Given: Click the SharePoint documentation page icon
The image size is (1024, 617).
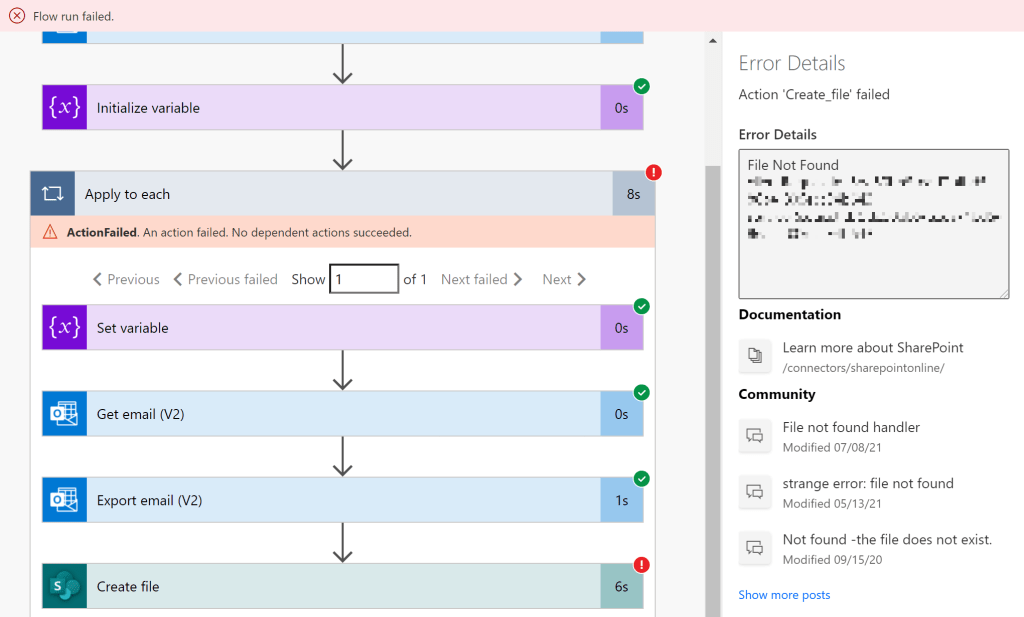Looking at the screenshot, I should tap(756, 355).
